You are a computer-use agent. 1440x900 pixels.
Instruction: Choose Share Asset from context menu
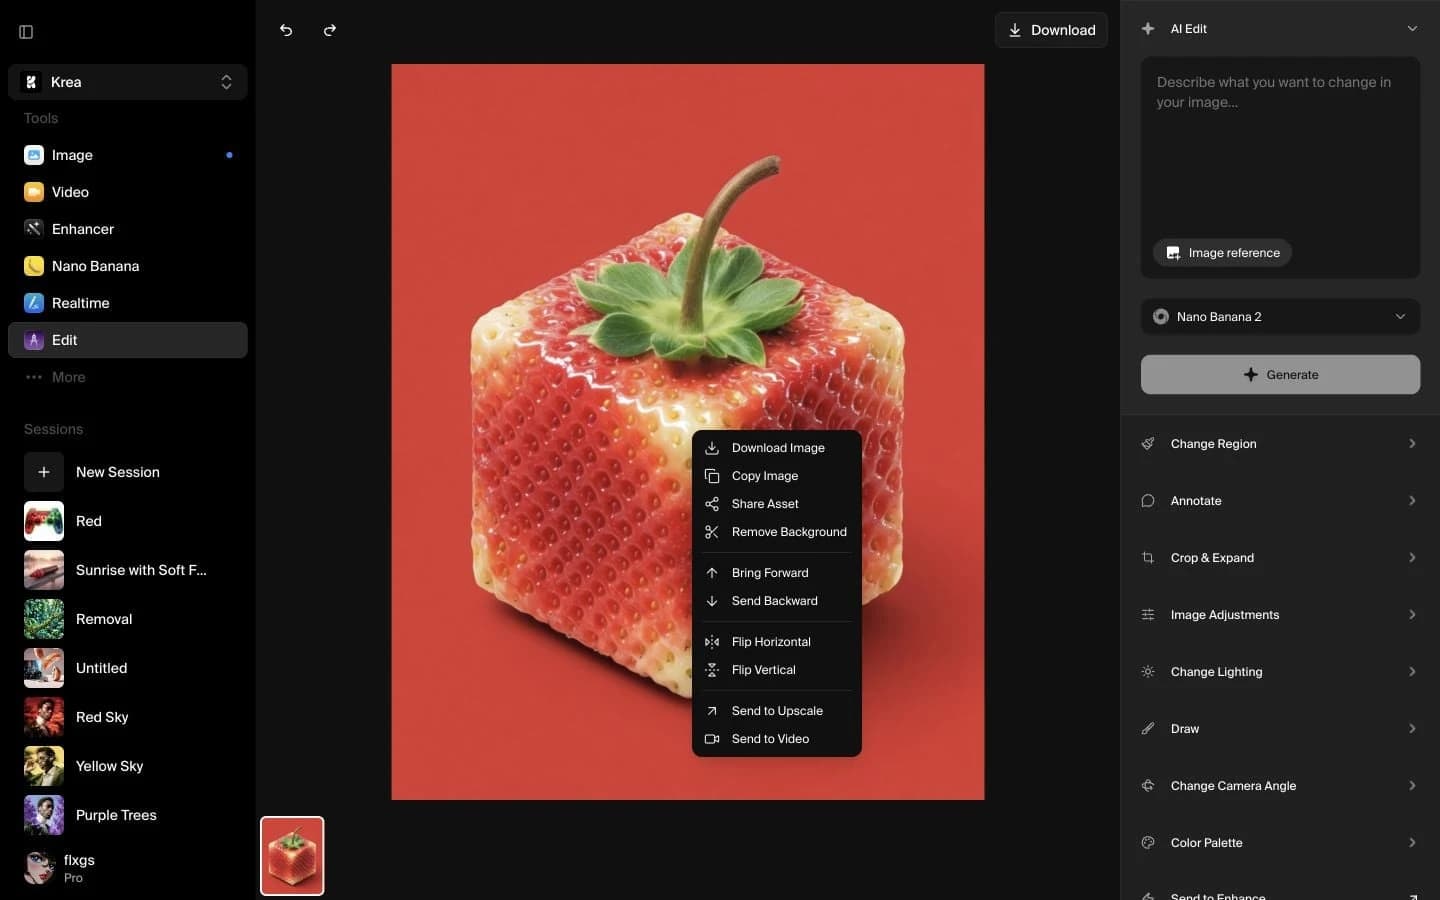tap(777, 504)
